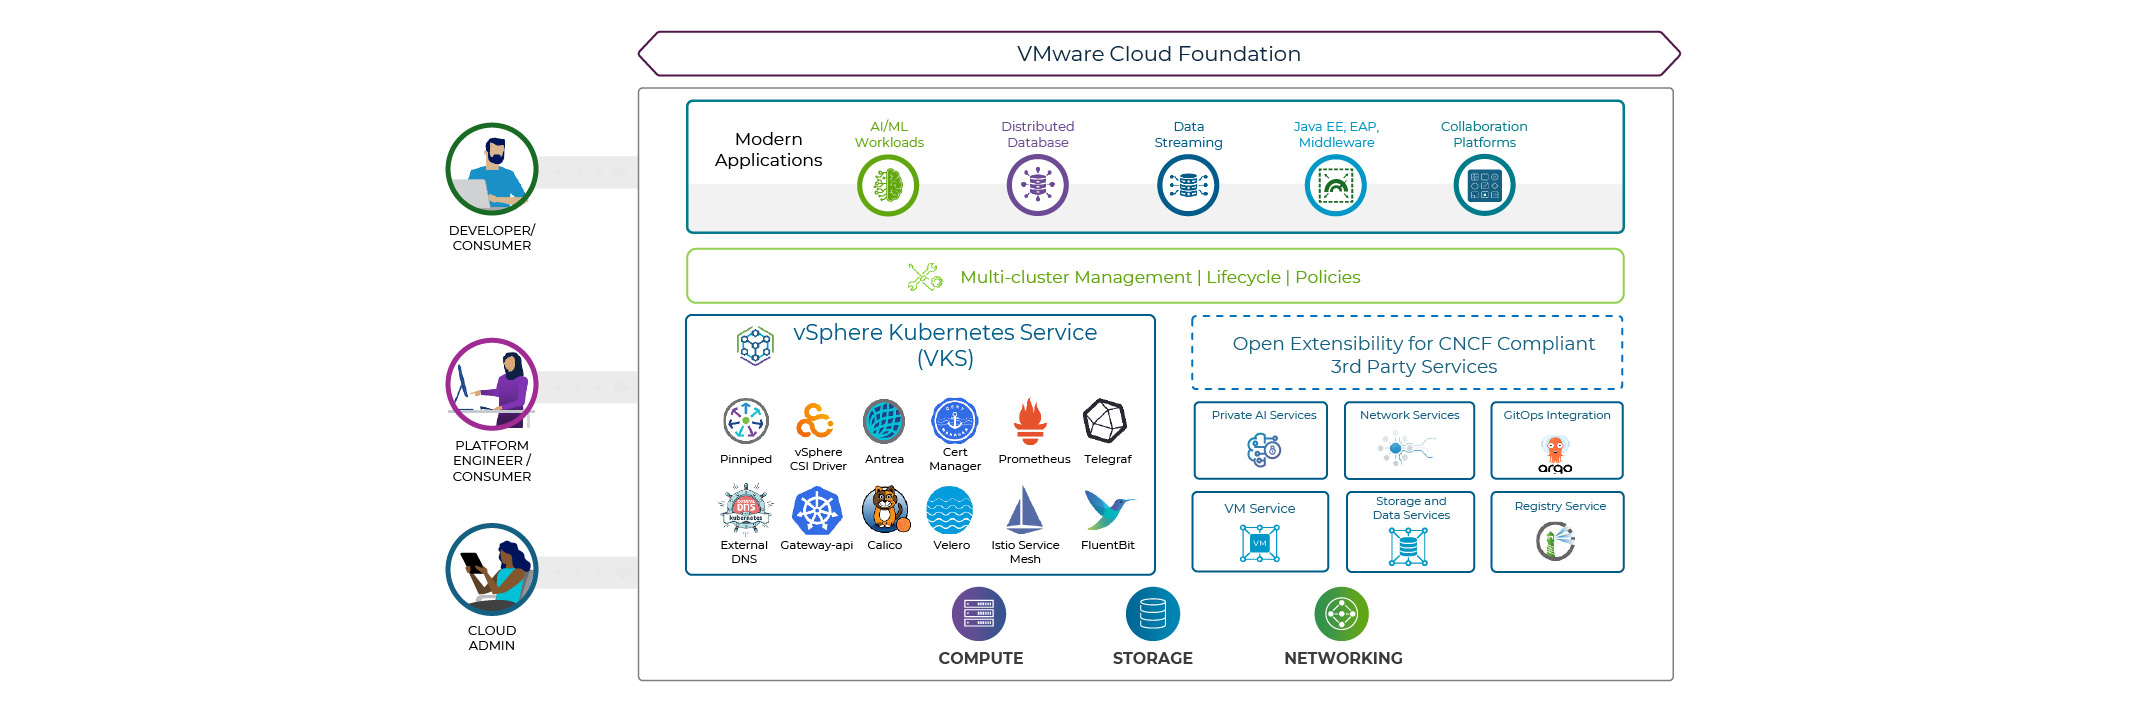The width and height of the screenshot is (2138, 712).
Task: Click the AI/ML Workloads brain icon
Action: click(888, 186)
